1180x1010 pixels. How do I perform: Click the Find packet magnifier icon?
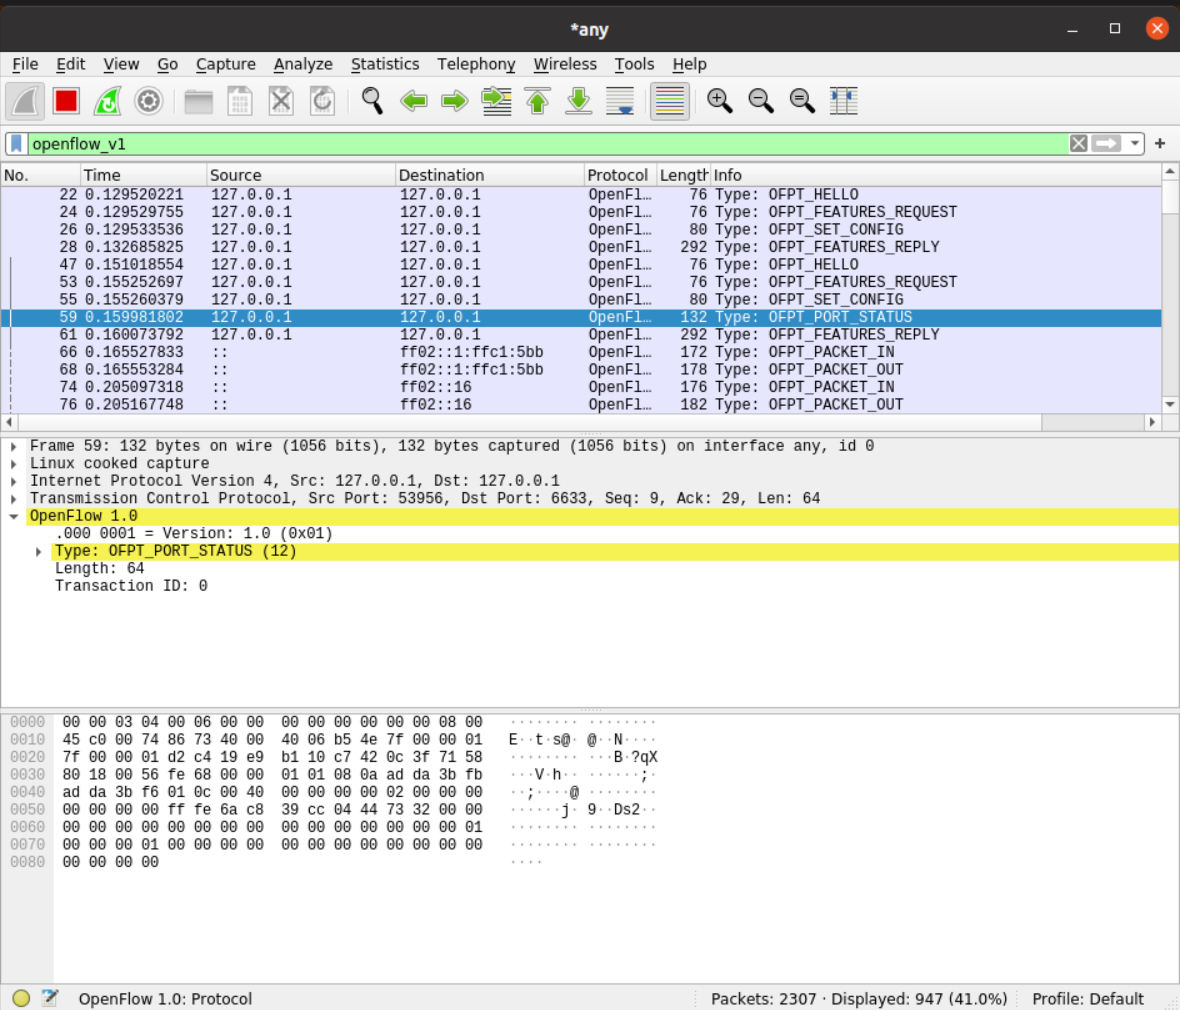(x=372, y=101)
